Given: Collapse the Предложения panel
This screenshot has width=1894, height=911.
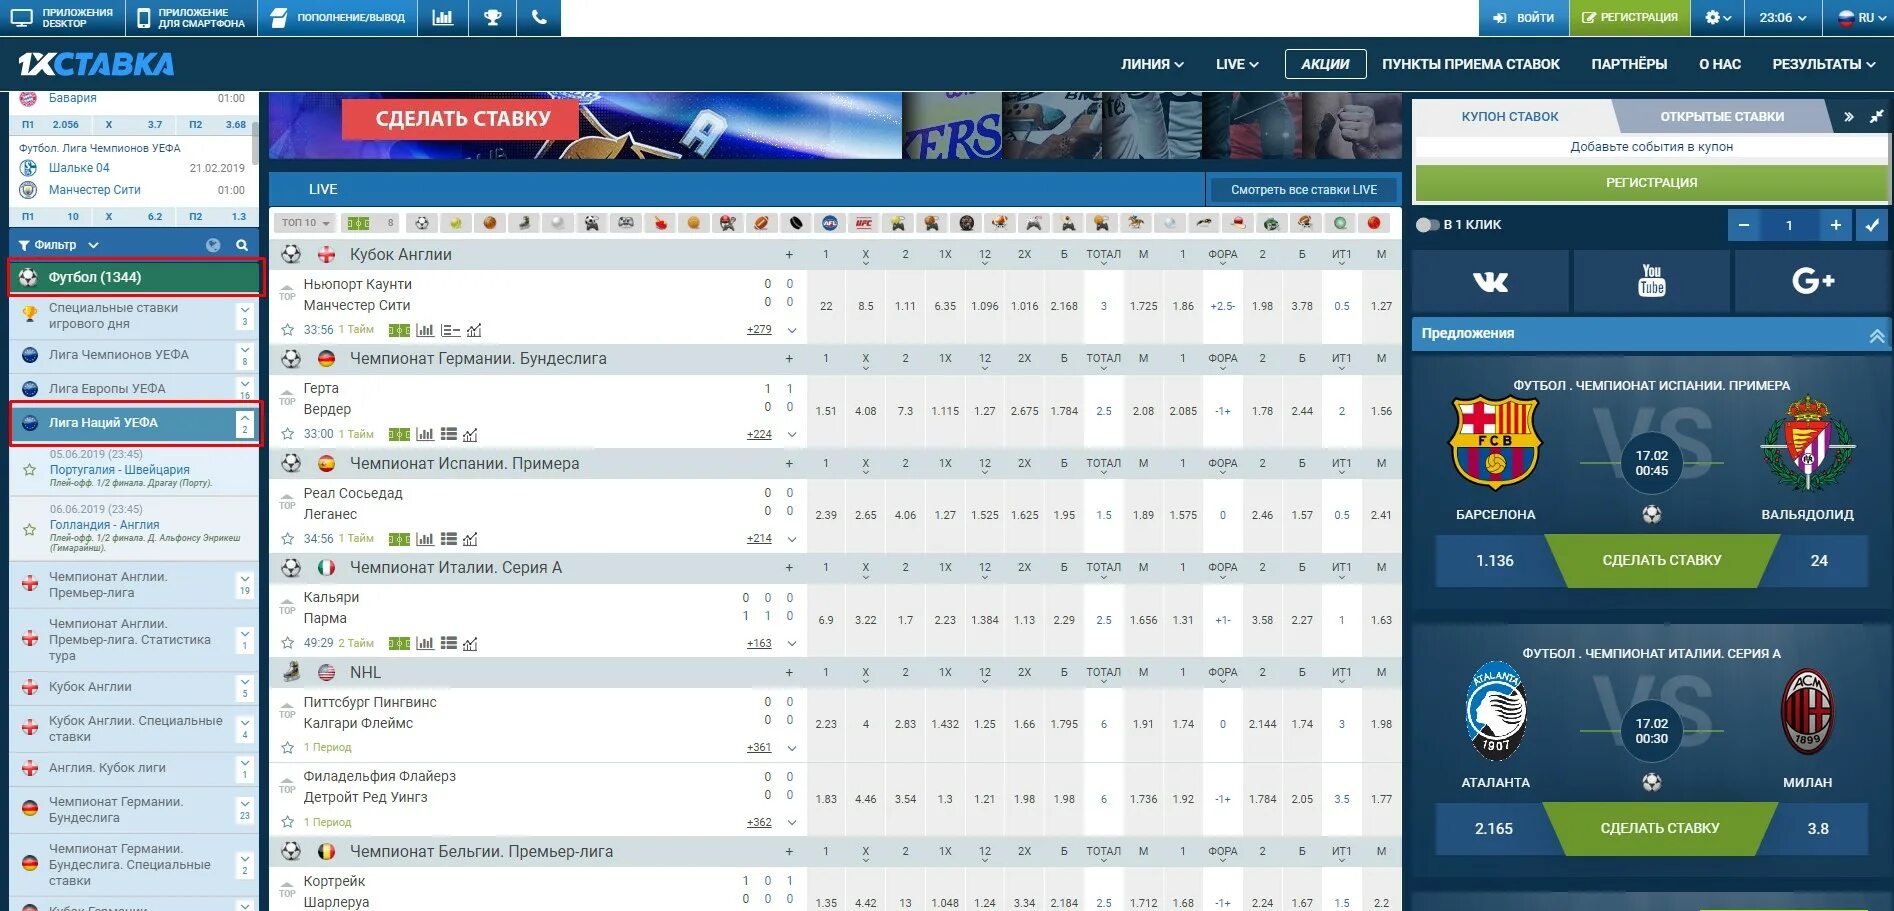Looking at the screenshot, I should pyautogui.click(x=1877, y=335).
